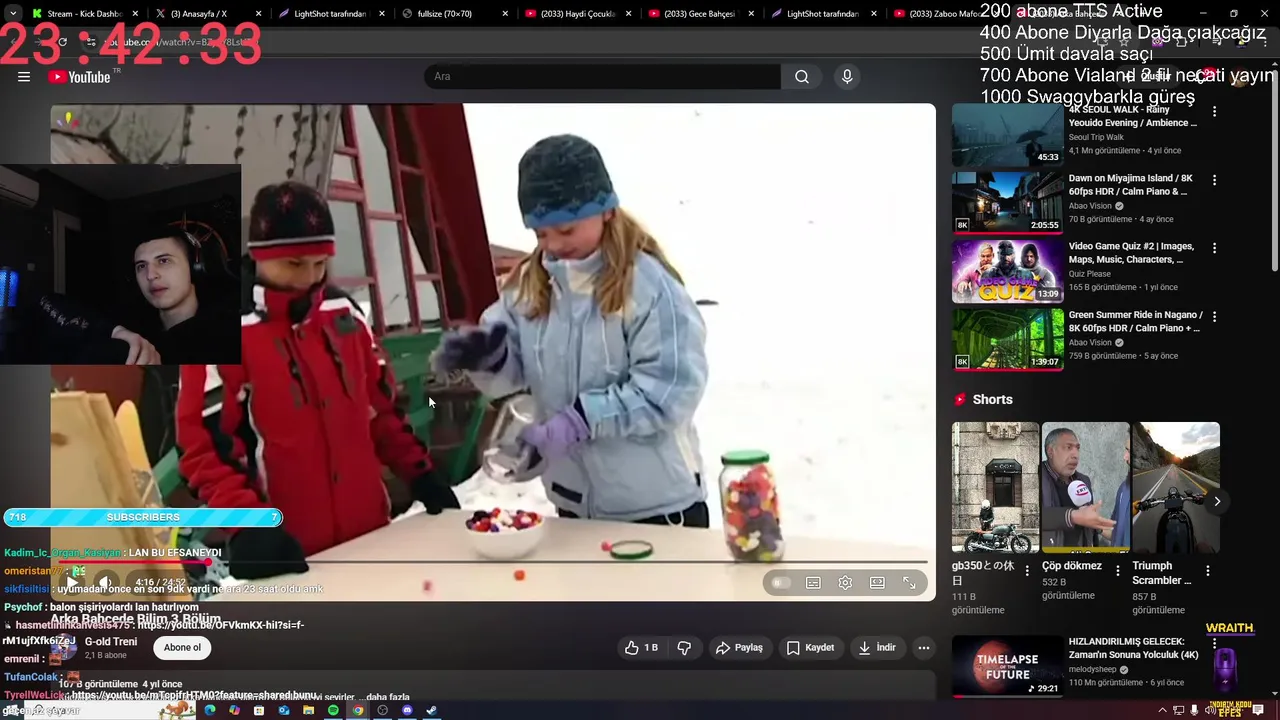Click the search magnifier button

802,77
